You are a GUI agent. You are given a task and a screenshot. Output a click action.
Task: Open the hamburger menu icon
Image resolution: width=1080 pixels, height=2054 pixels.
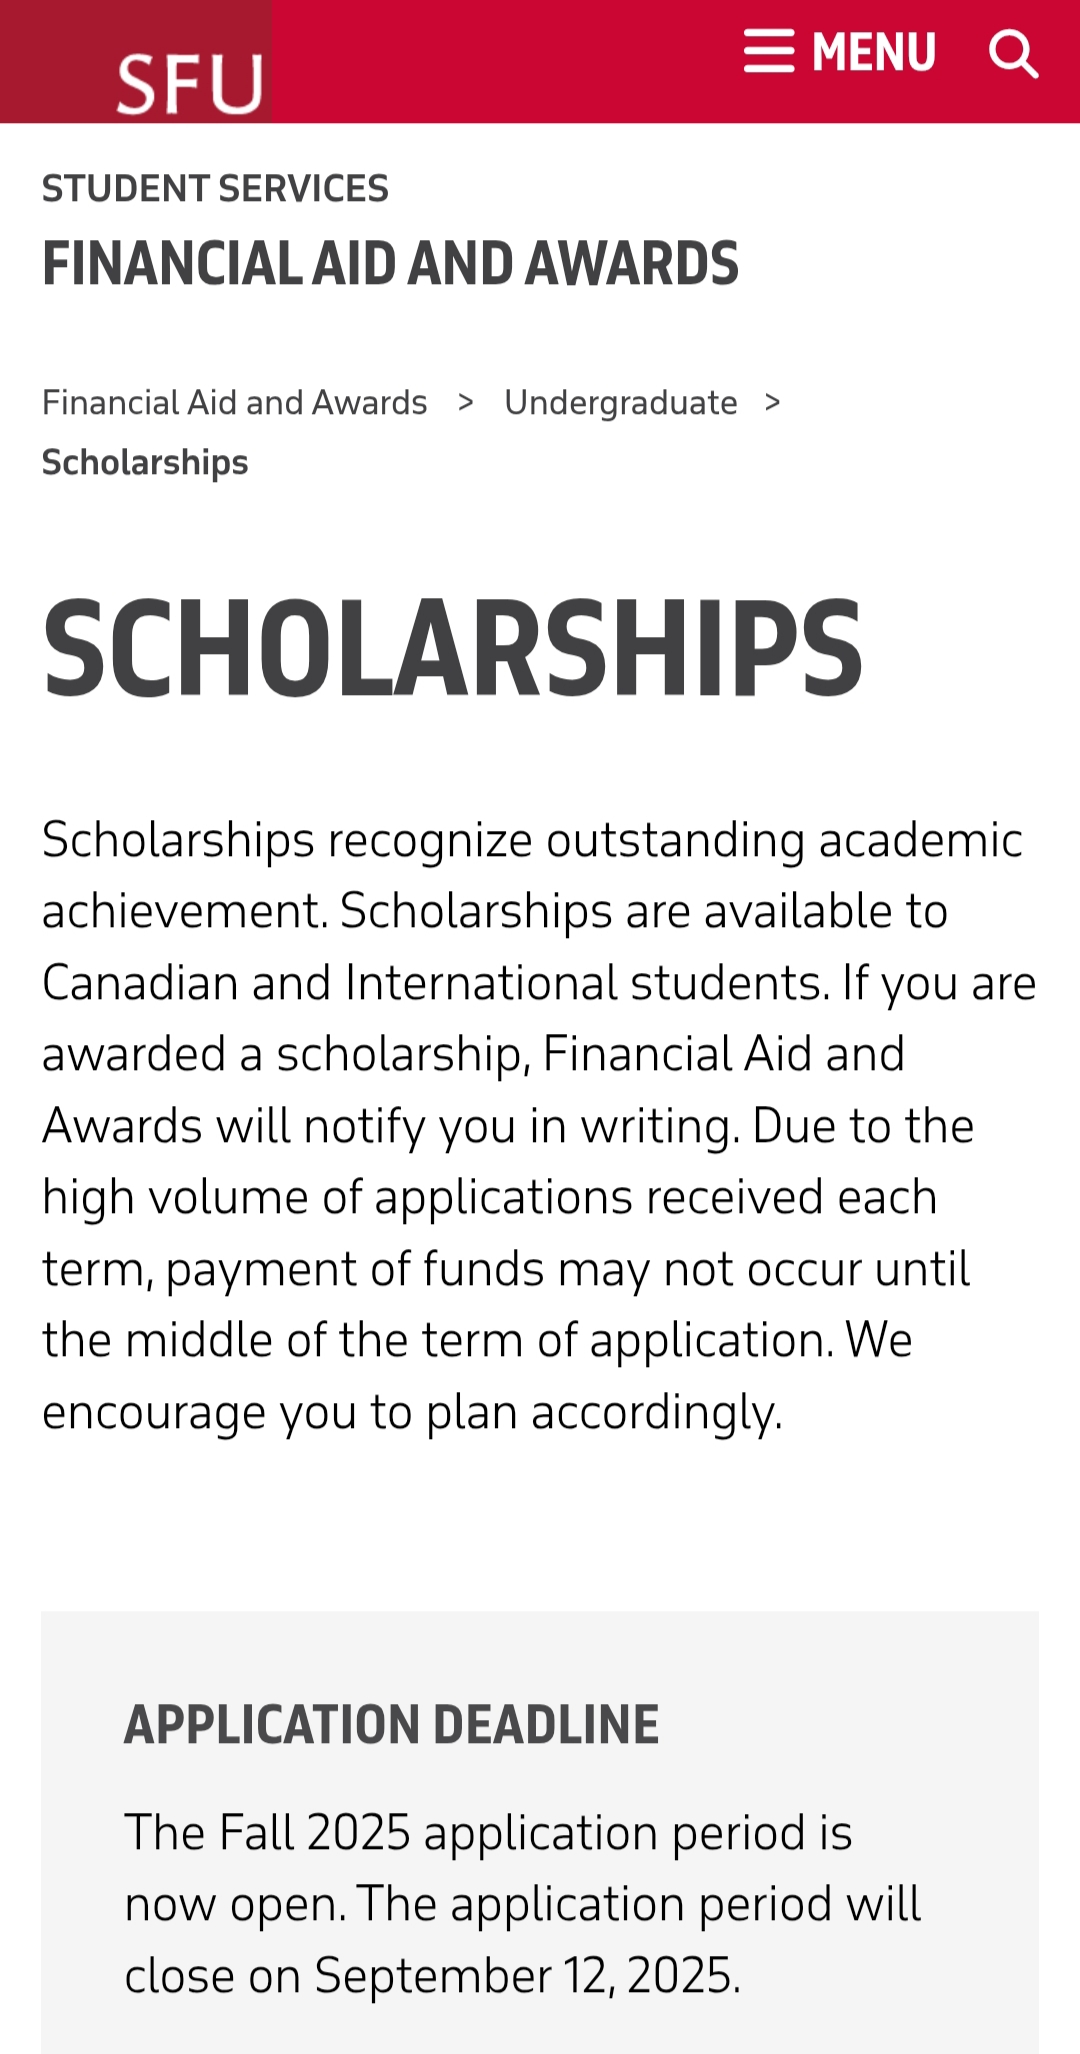(769, 52)
